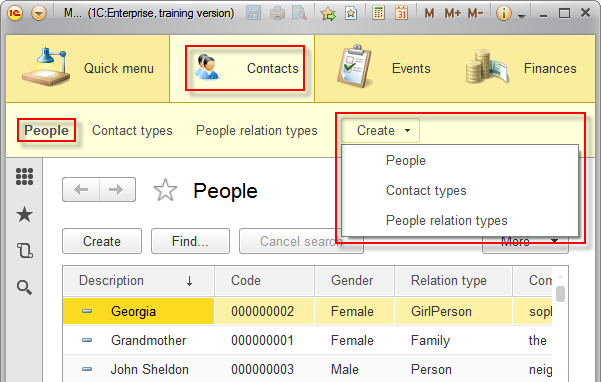Viewport: 601px width, 382px height.
Task: Click the John Sheldon row item icon
Action: pos(87,369)
